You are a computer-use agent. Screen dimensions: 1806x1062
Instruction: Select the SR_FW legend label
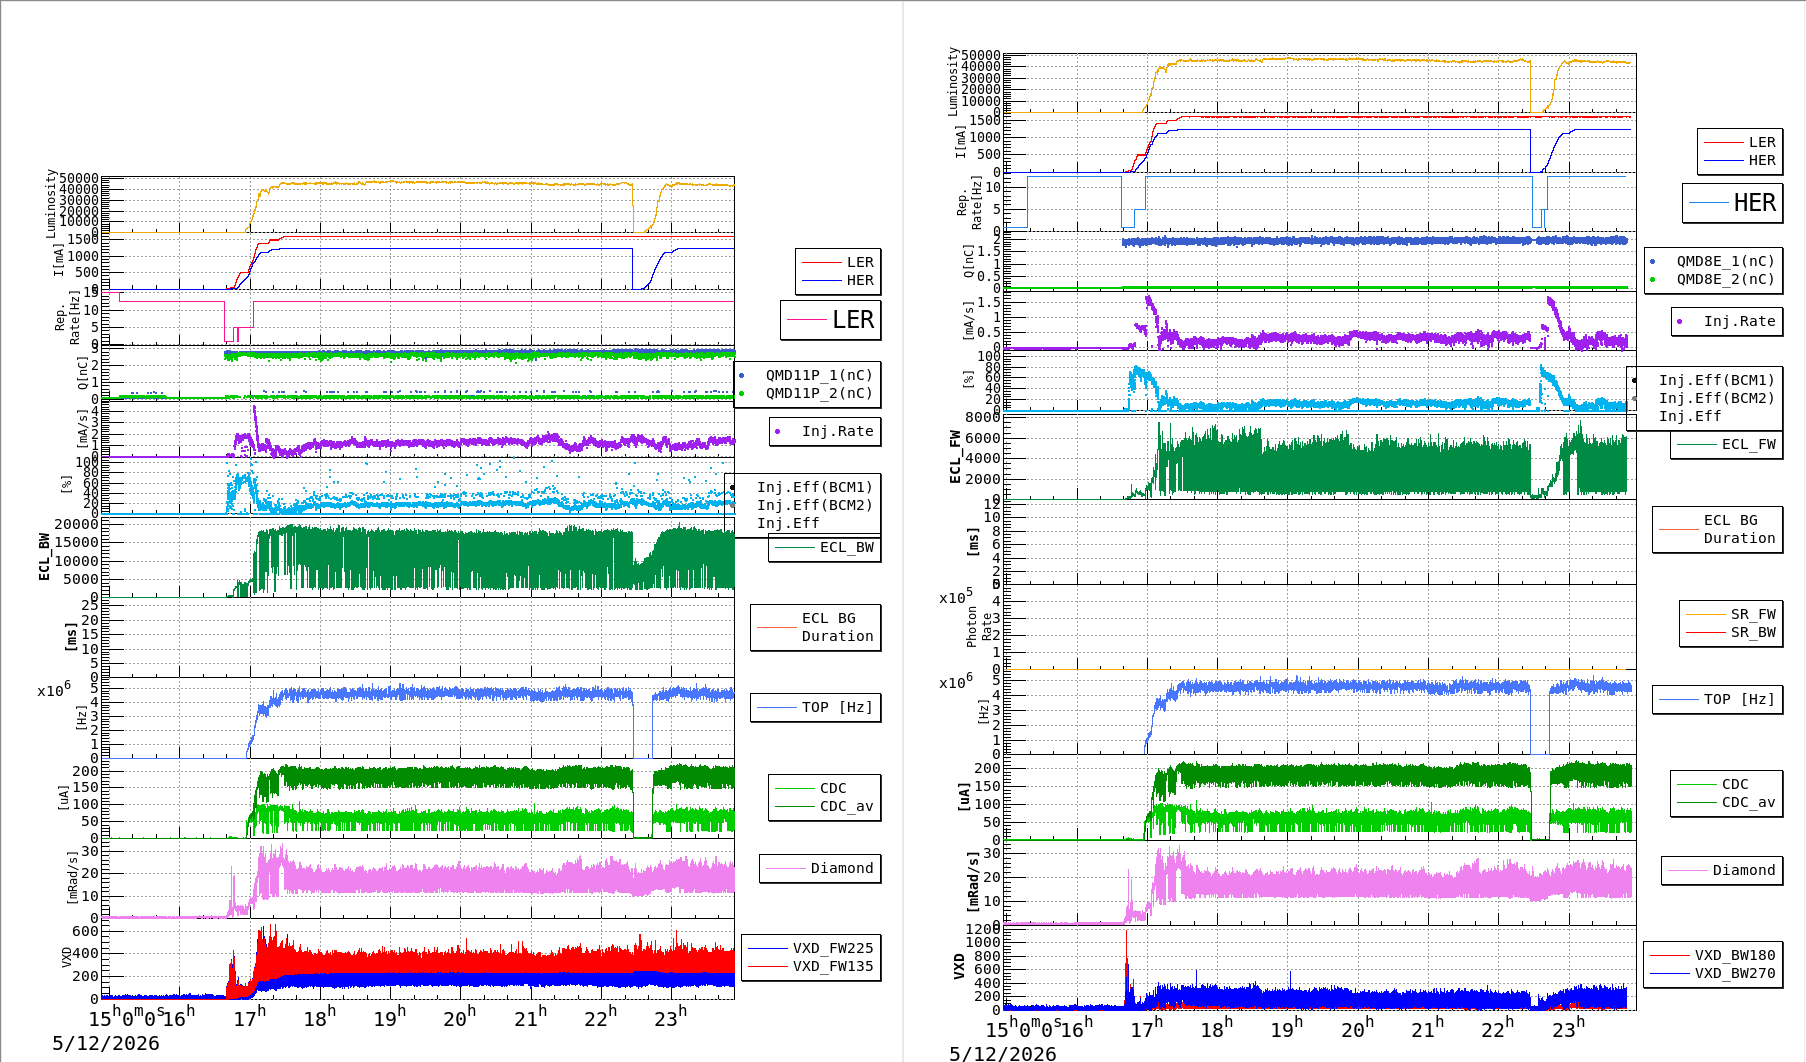point(1753,614)
